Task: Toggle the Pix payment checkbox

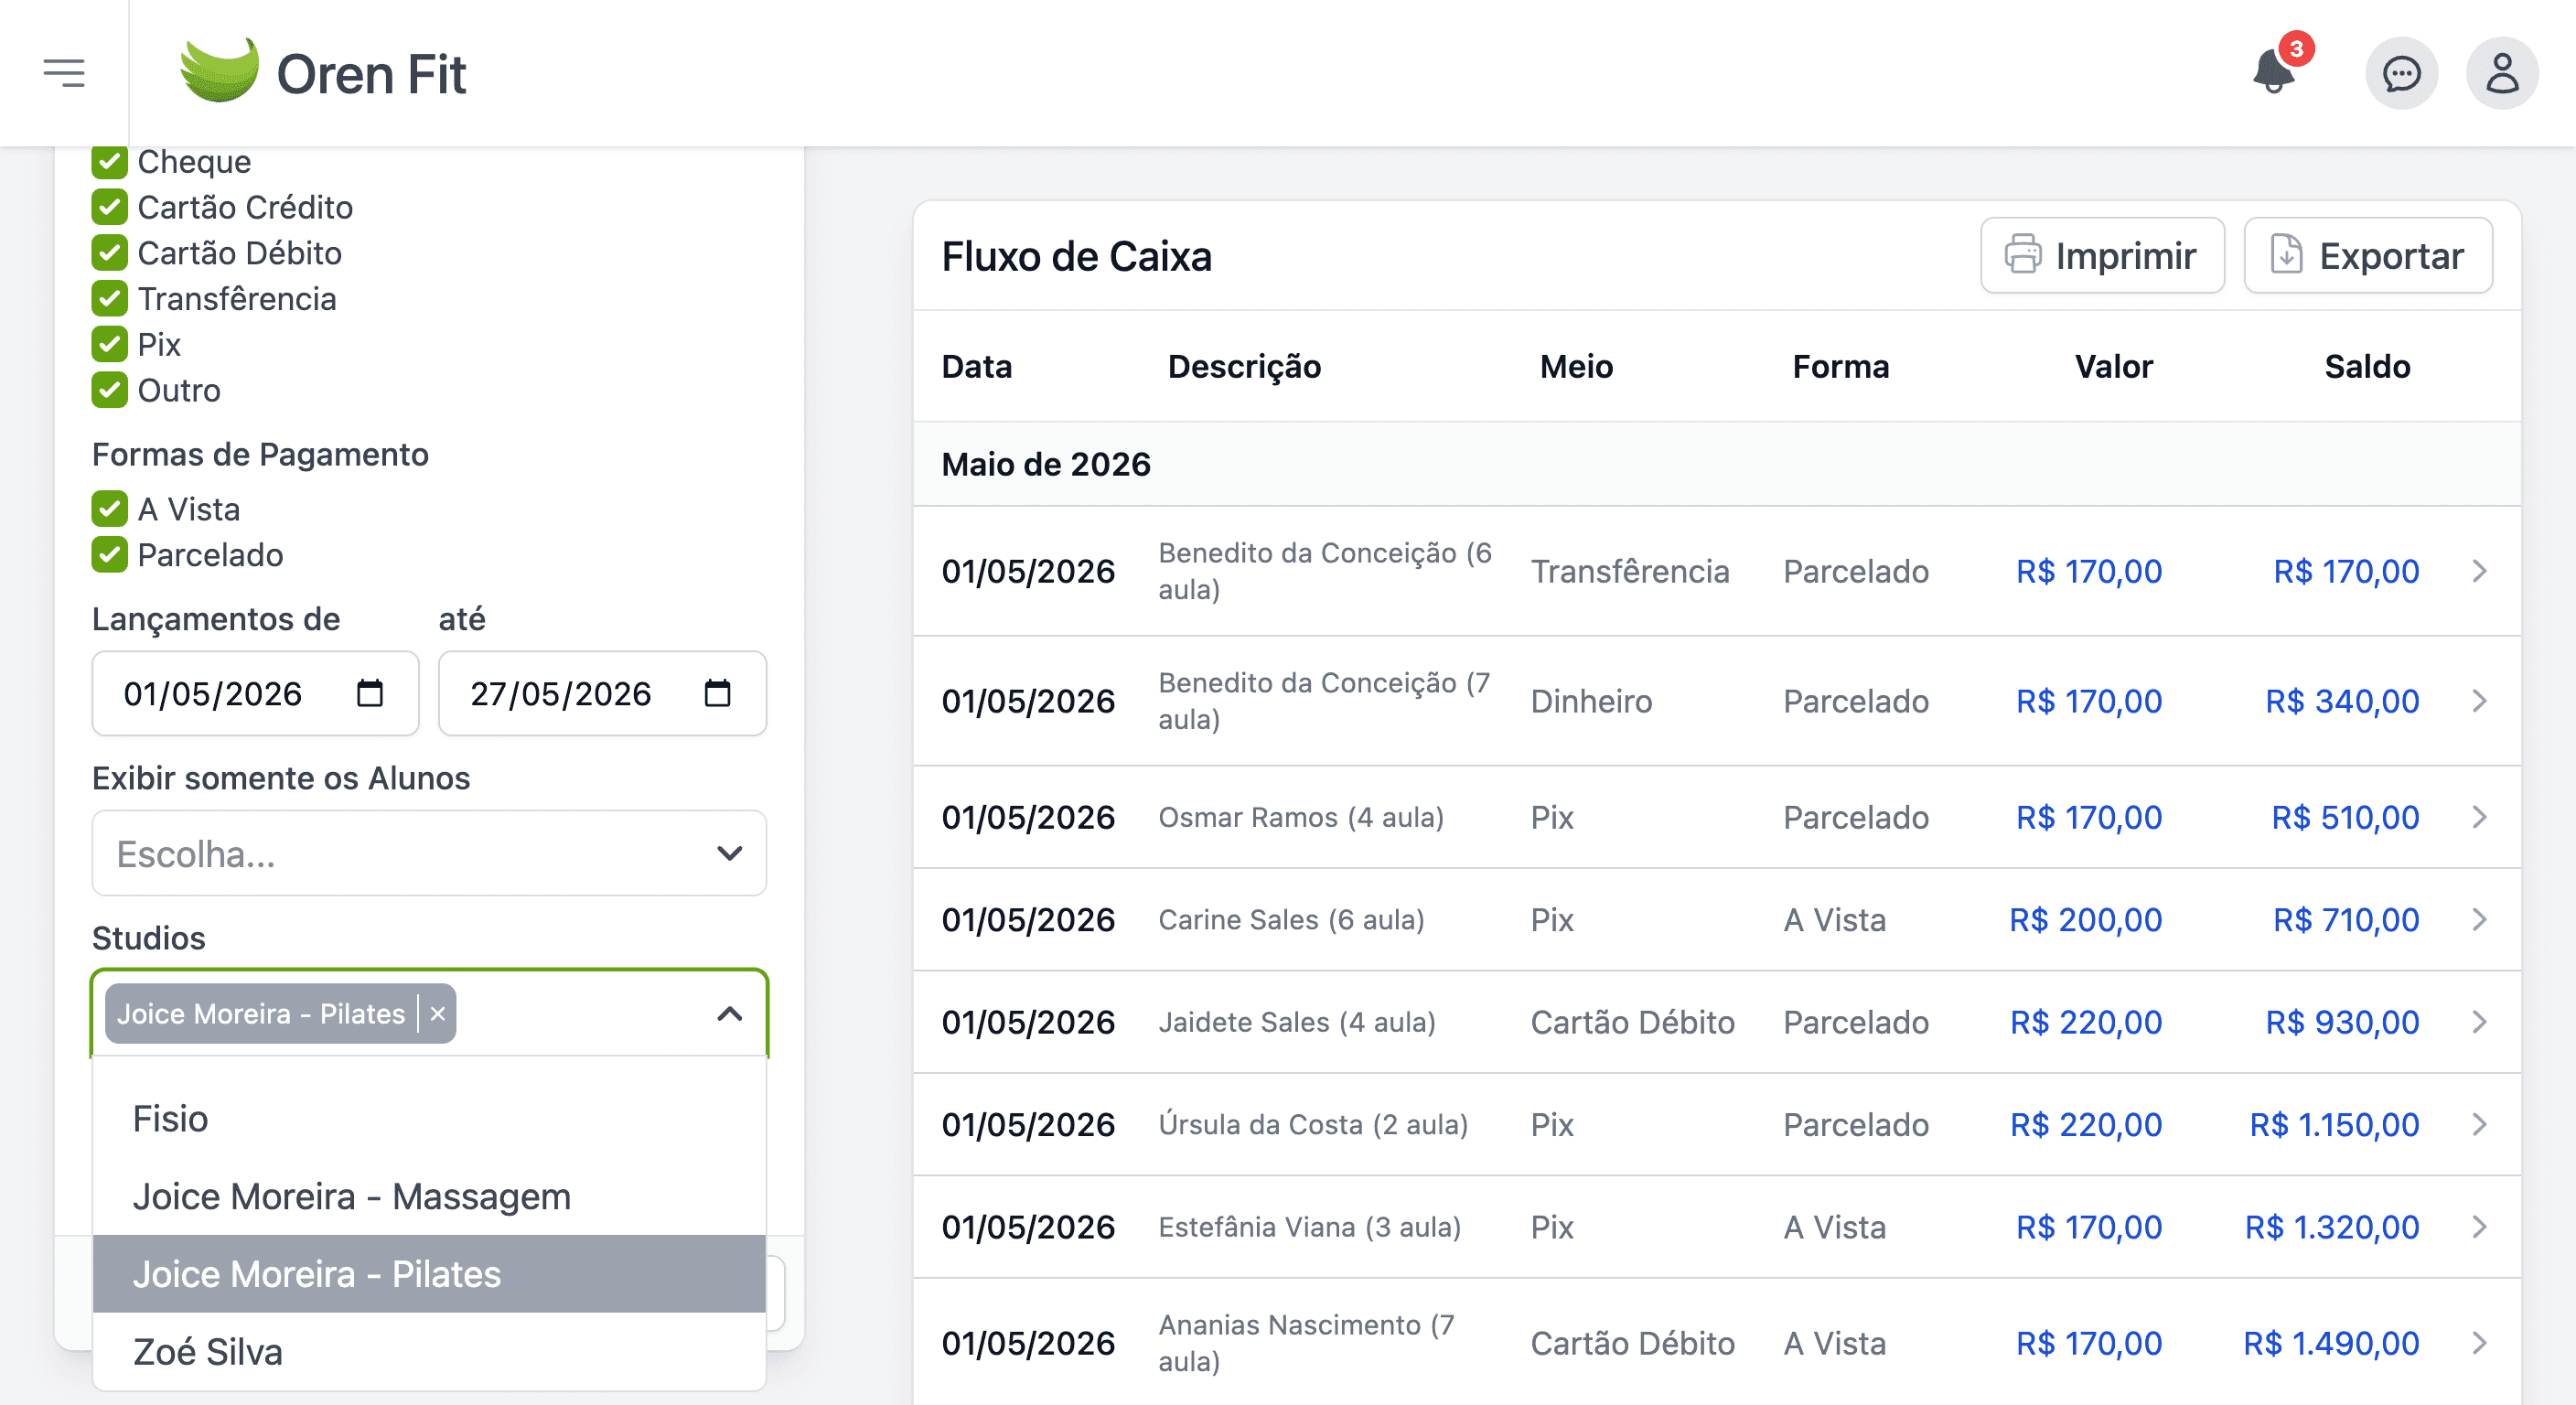Action: click(110, 344)
